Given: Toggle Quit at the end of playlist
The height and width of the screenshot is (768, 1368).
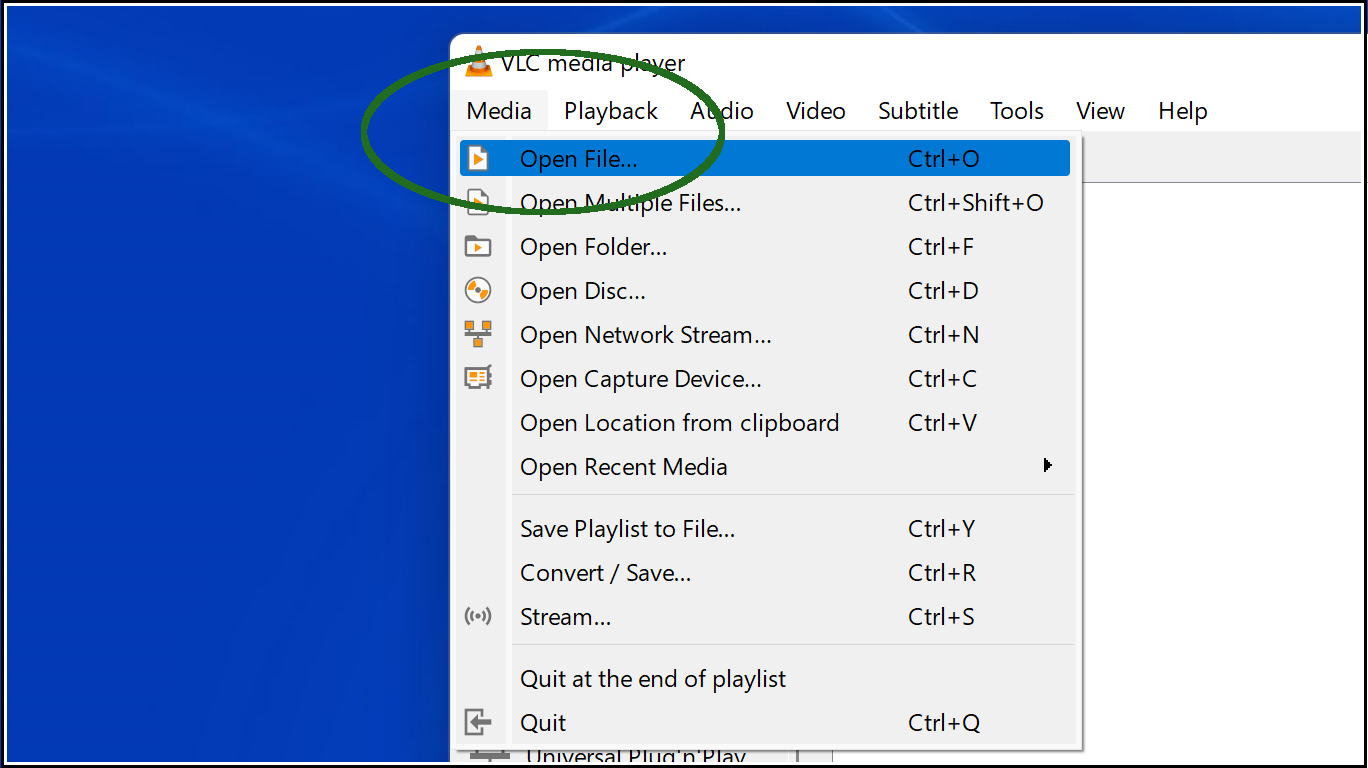Looking at the screenshot, I should [765, 679].
